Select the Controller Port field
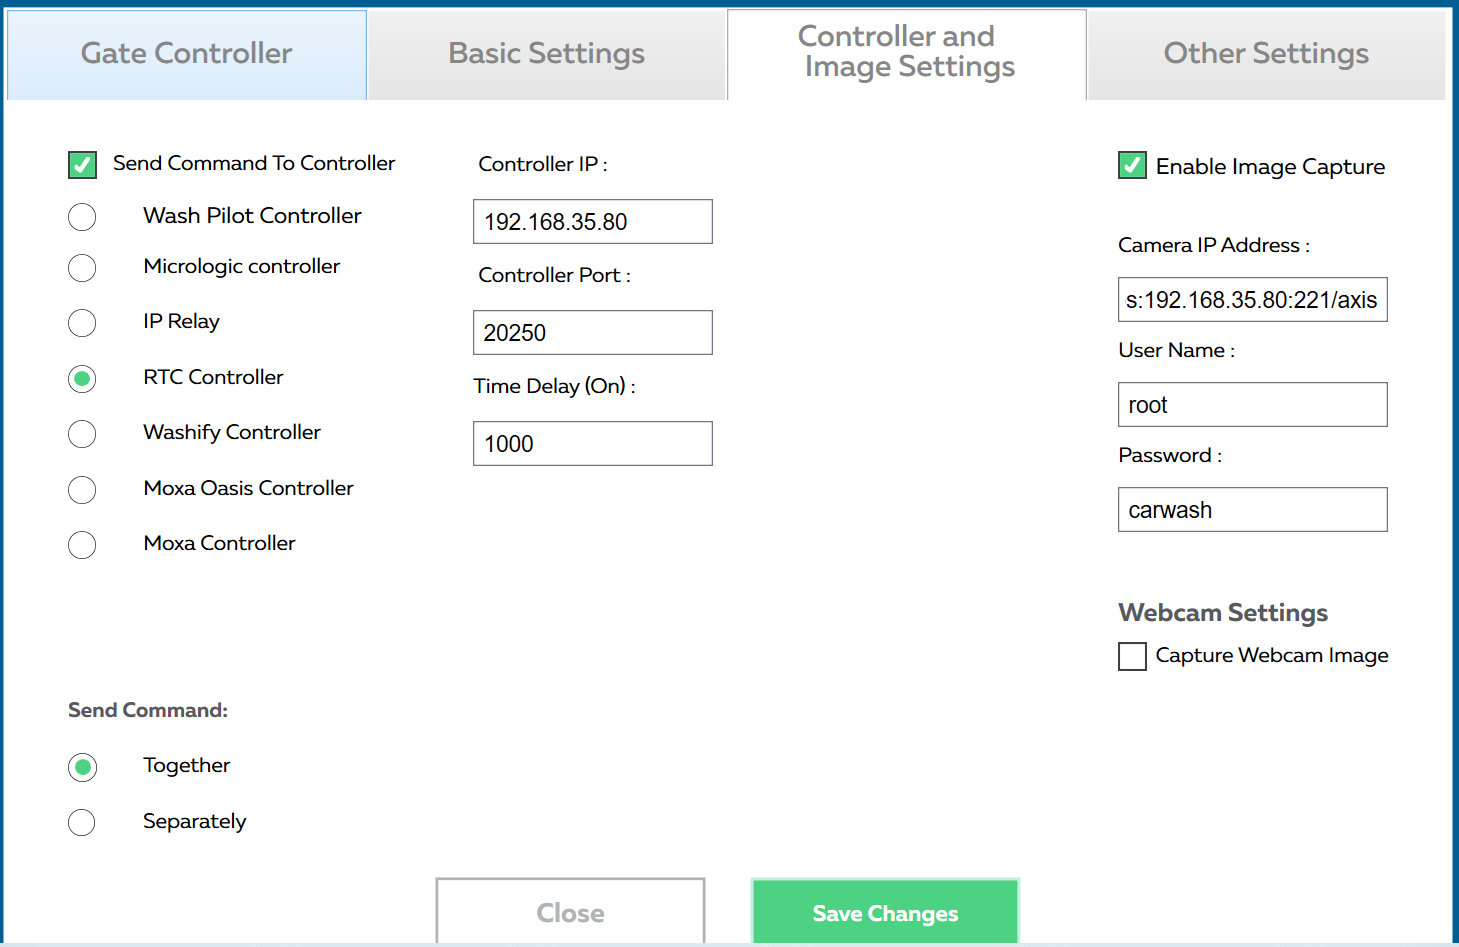The width and height of the screenshot is (1459, 947). pyautogui.click(x=592, y=332)
